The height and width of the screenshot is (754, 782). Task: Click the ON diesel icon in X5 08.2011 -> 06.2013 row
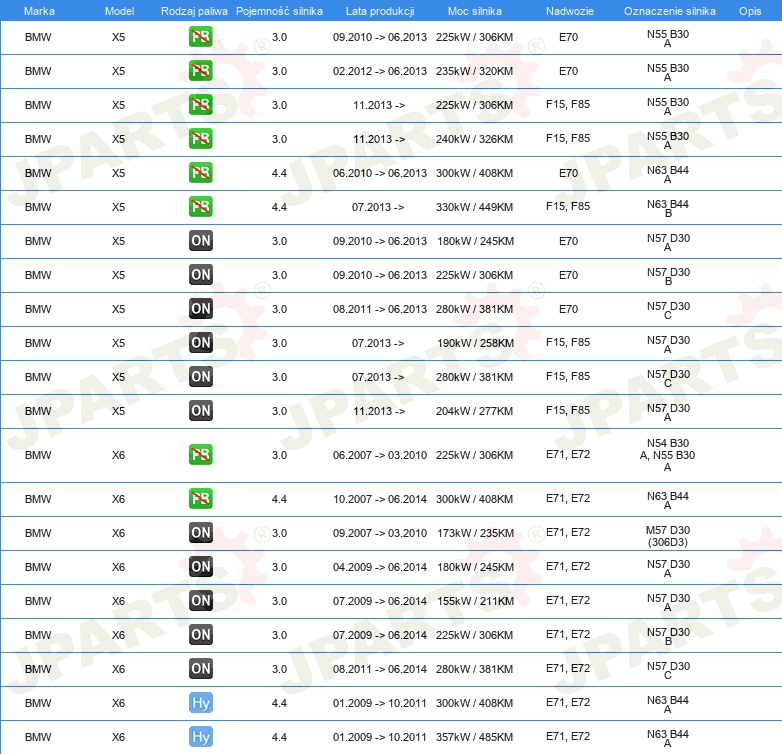tap(200, 308)
